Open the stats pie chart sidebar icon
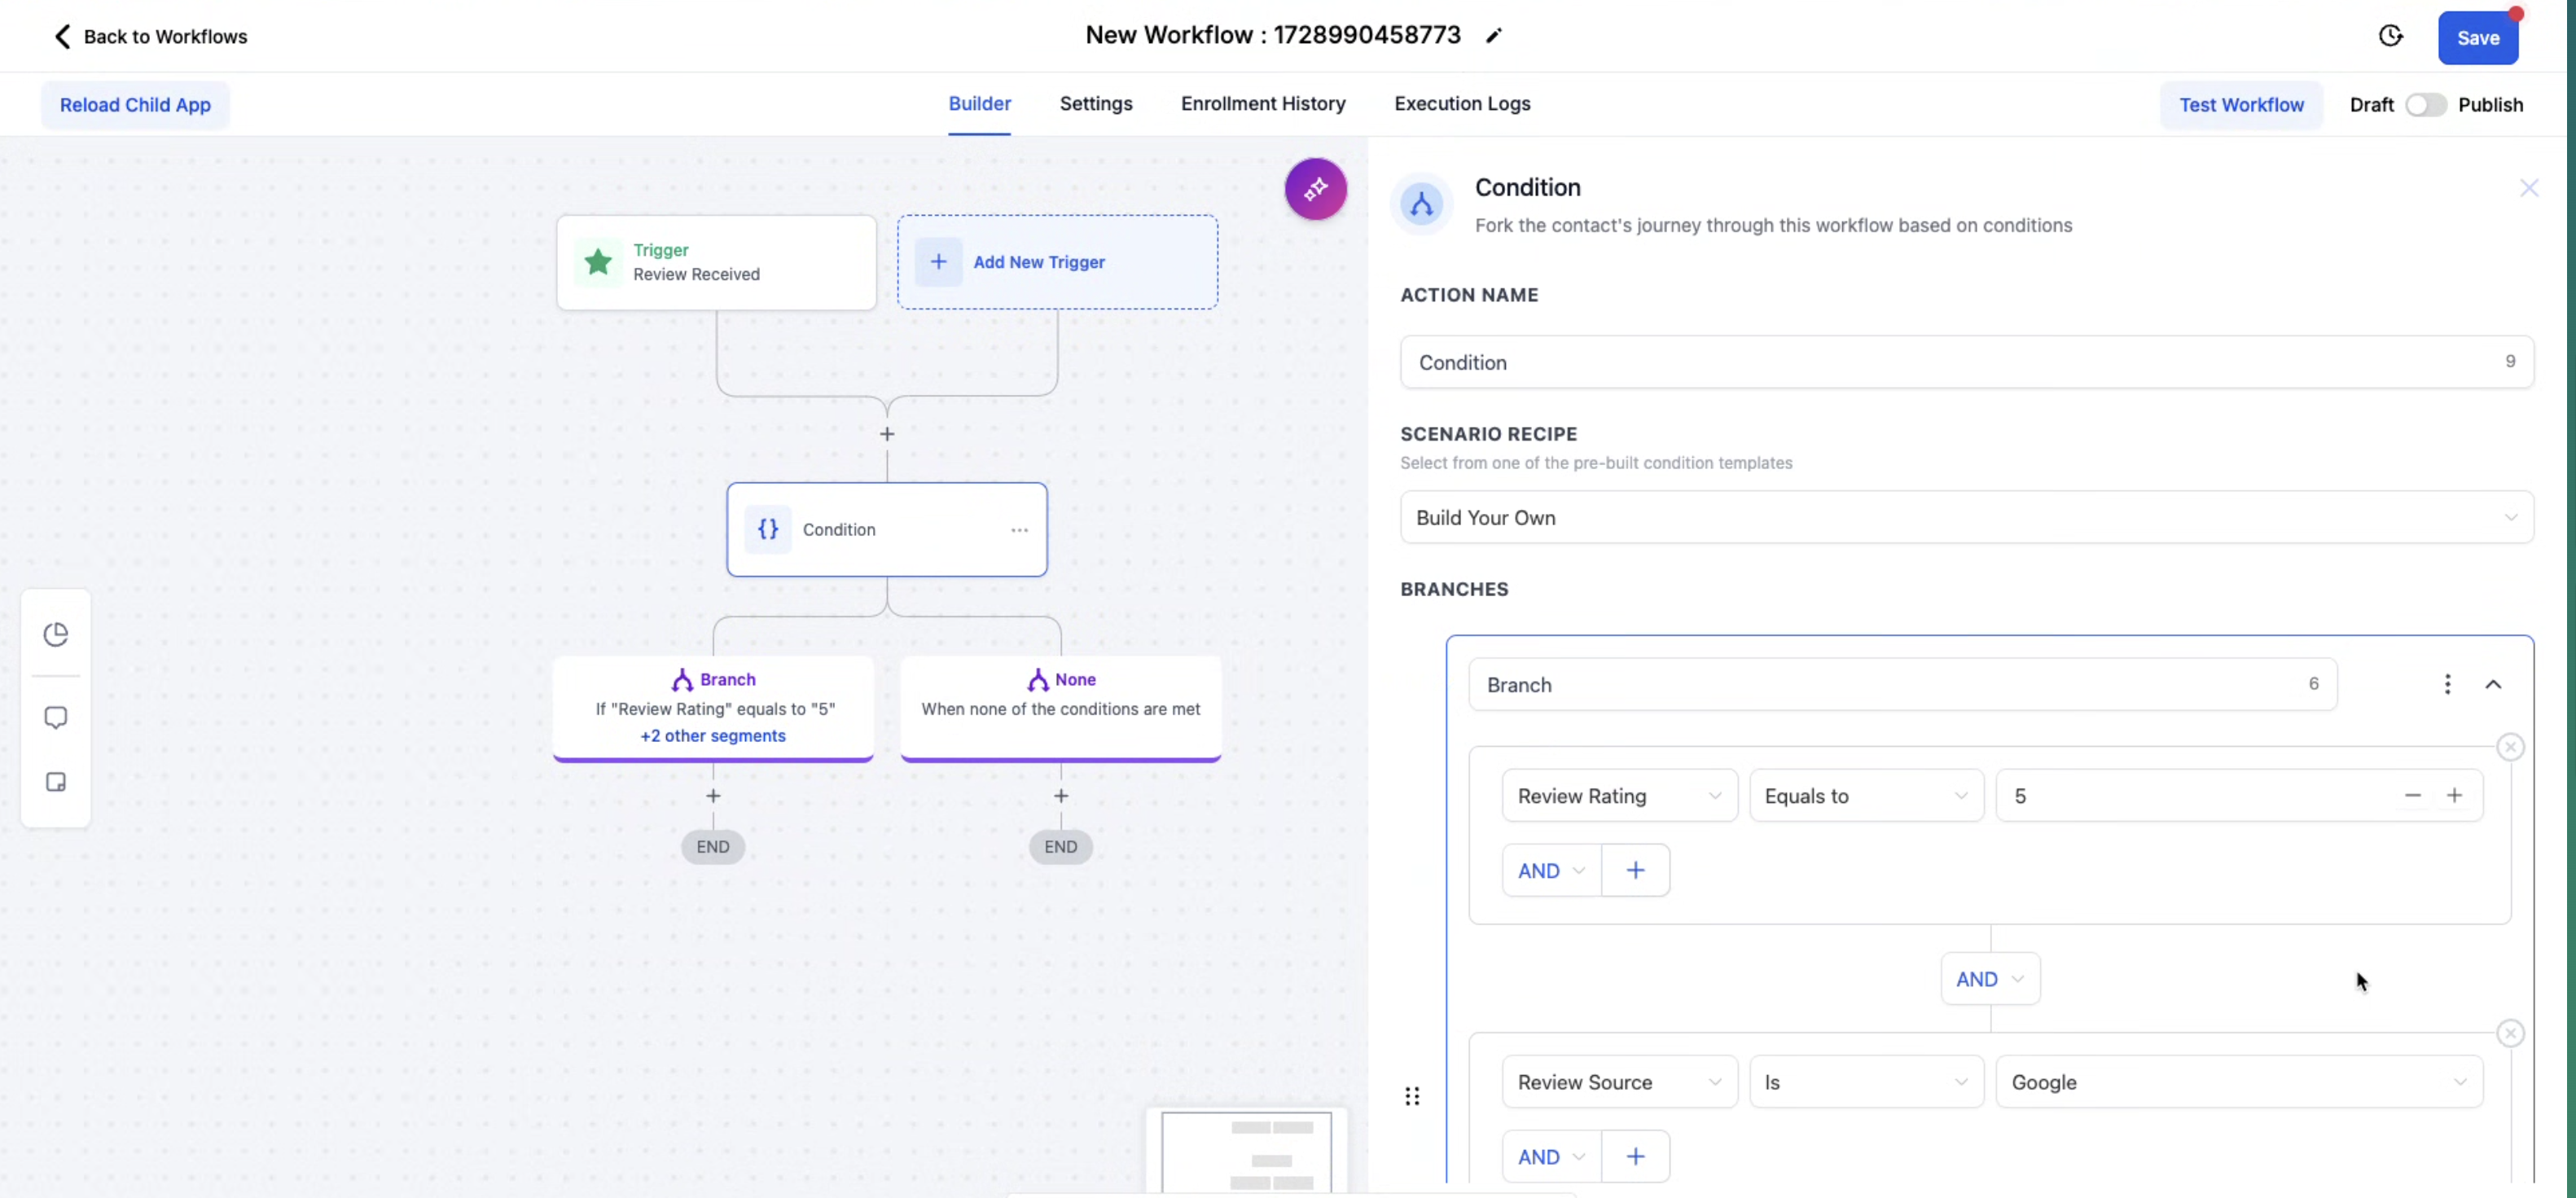Image resolution: width=2576 pixels, height=1198 pixels. (x=56, y=634)
